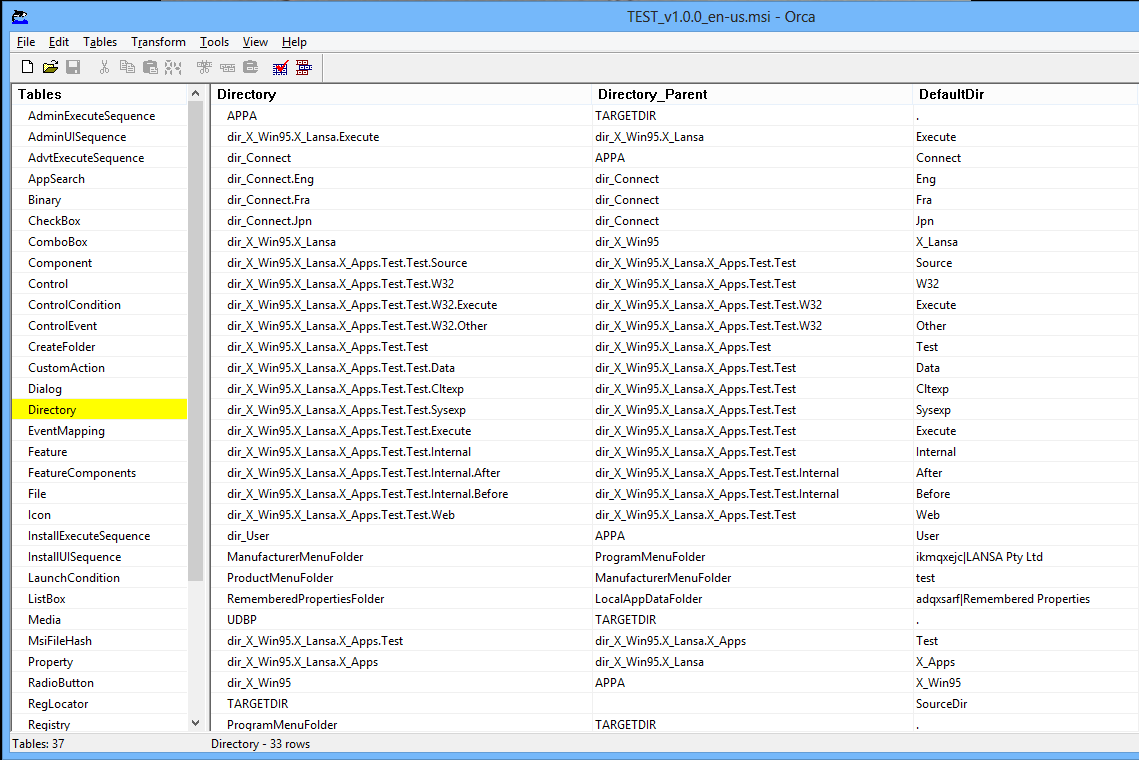This screenshot has width=1139, height=760.
Task: Click the Cut scissors icon
Action: point(104,67)
